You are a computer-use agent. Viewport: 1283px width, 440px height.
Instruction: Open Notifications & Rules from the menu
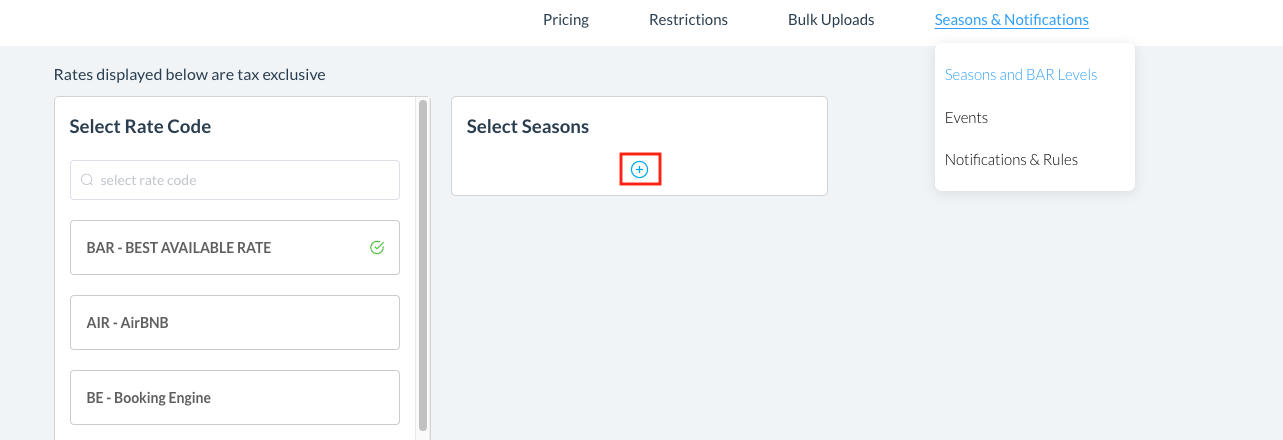pos(1011,160)
